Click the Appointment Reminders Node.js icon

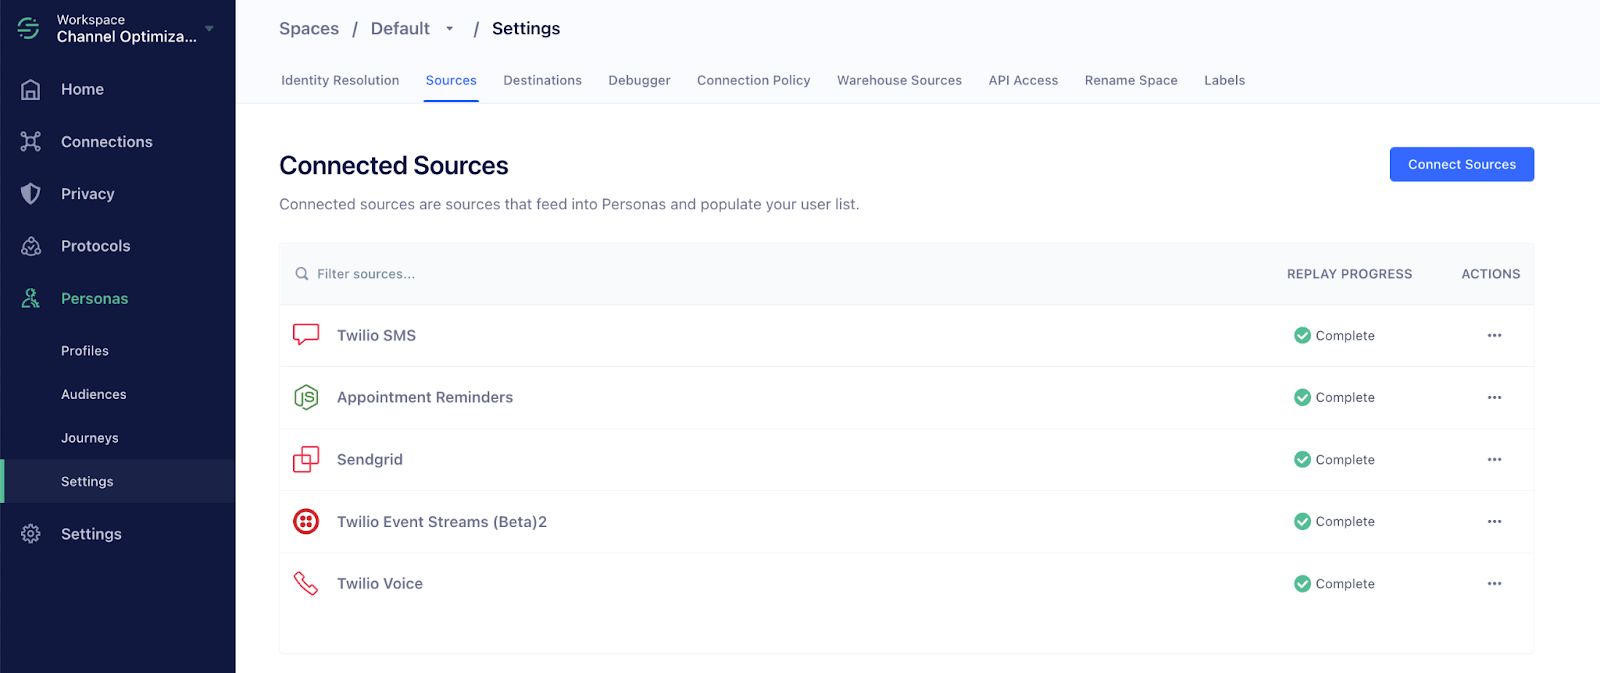pyautogui.click(x=306, y=397)
